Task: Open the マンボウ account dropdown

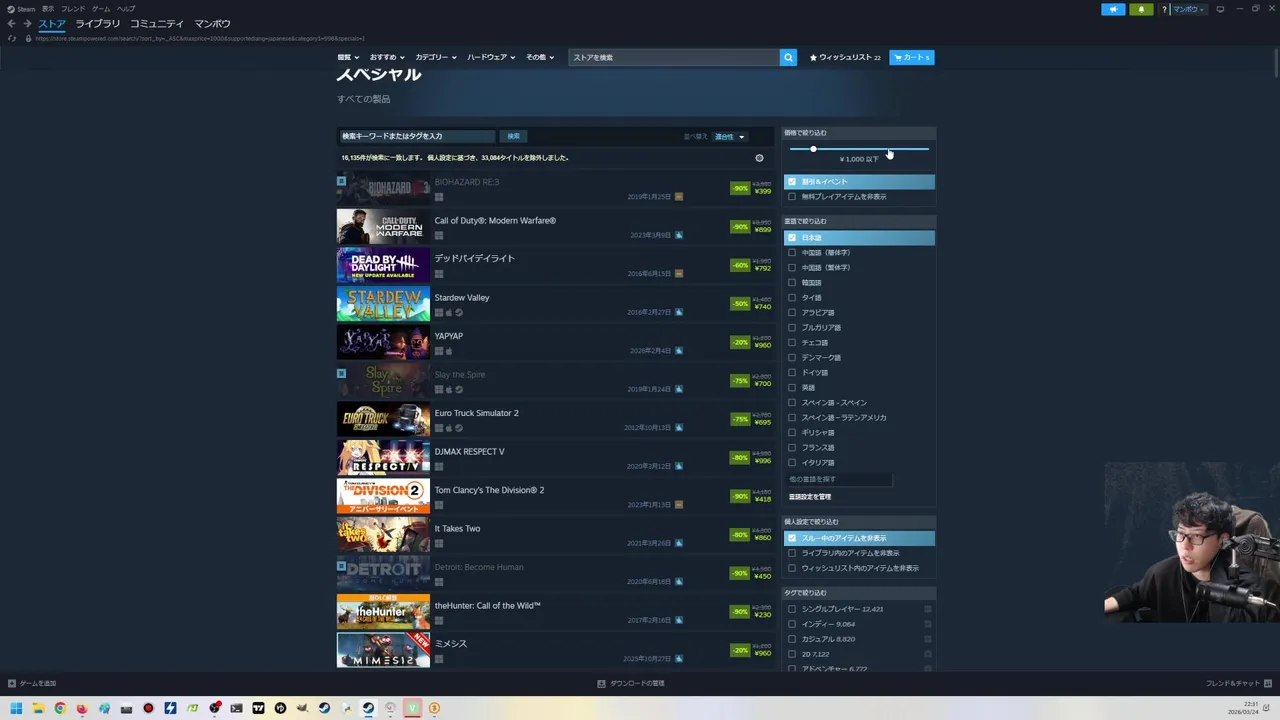Action: tap(1189, 9)
